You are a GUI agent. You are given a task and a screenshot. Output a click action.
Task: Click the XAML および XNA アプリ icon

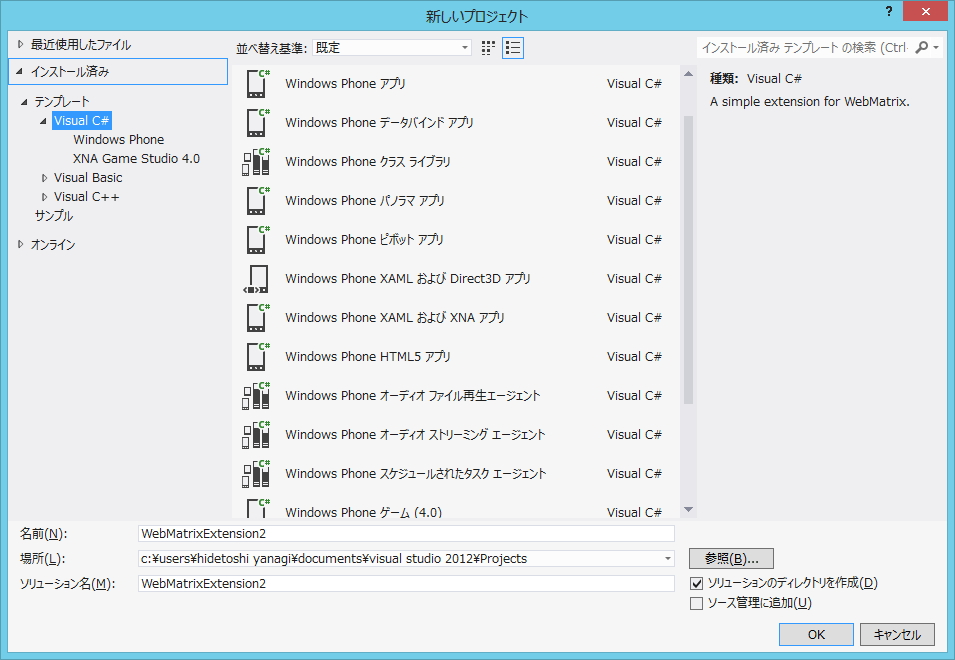click(x=258, y=317)
